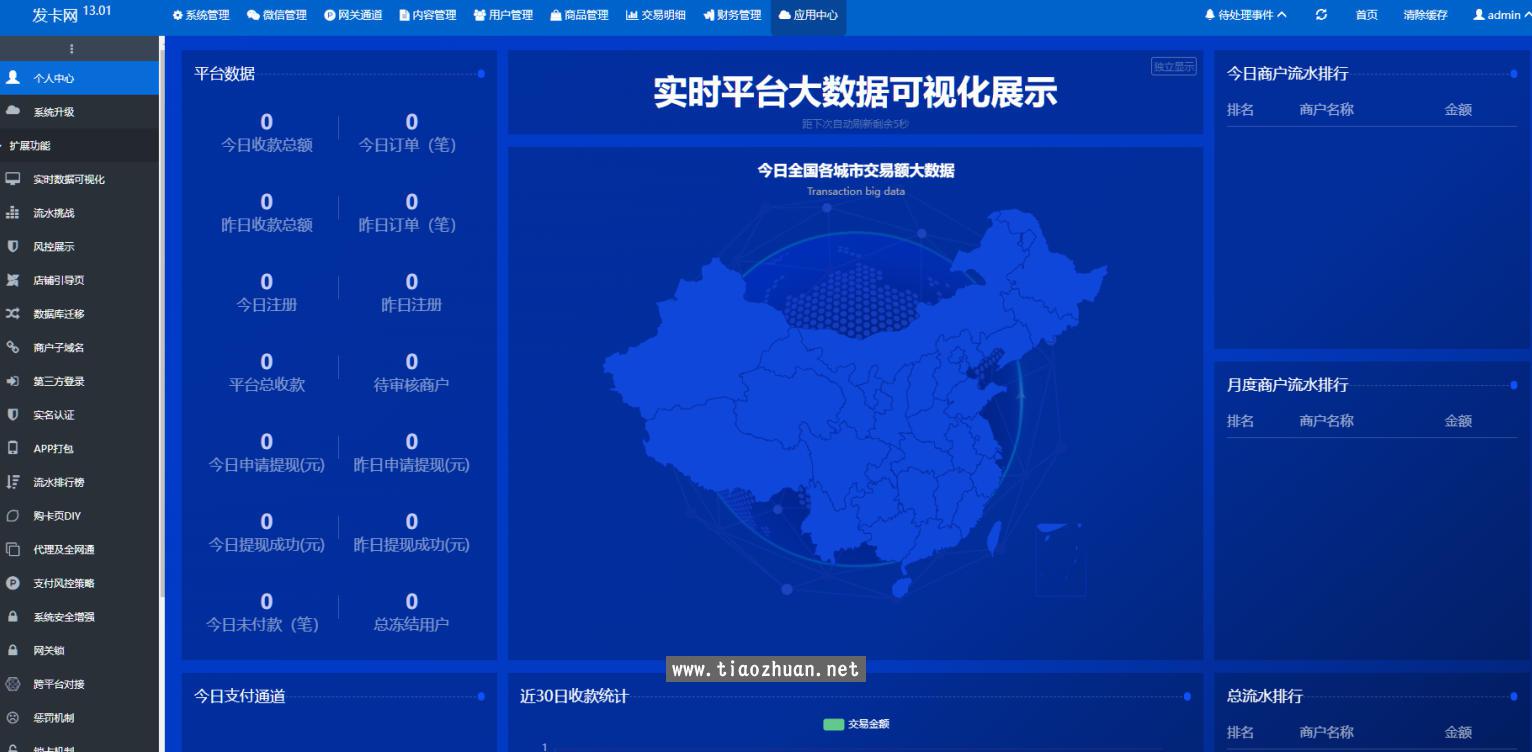Viewport: 1532px width, 752px height.
Task: Open 第三方登录 sidebar item
Action: 79,381
